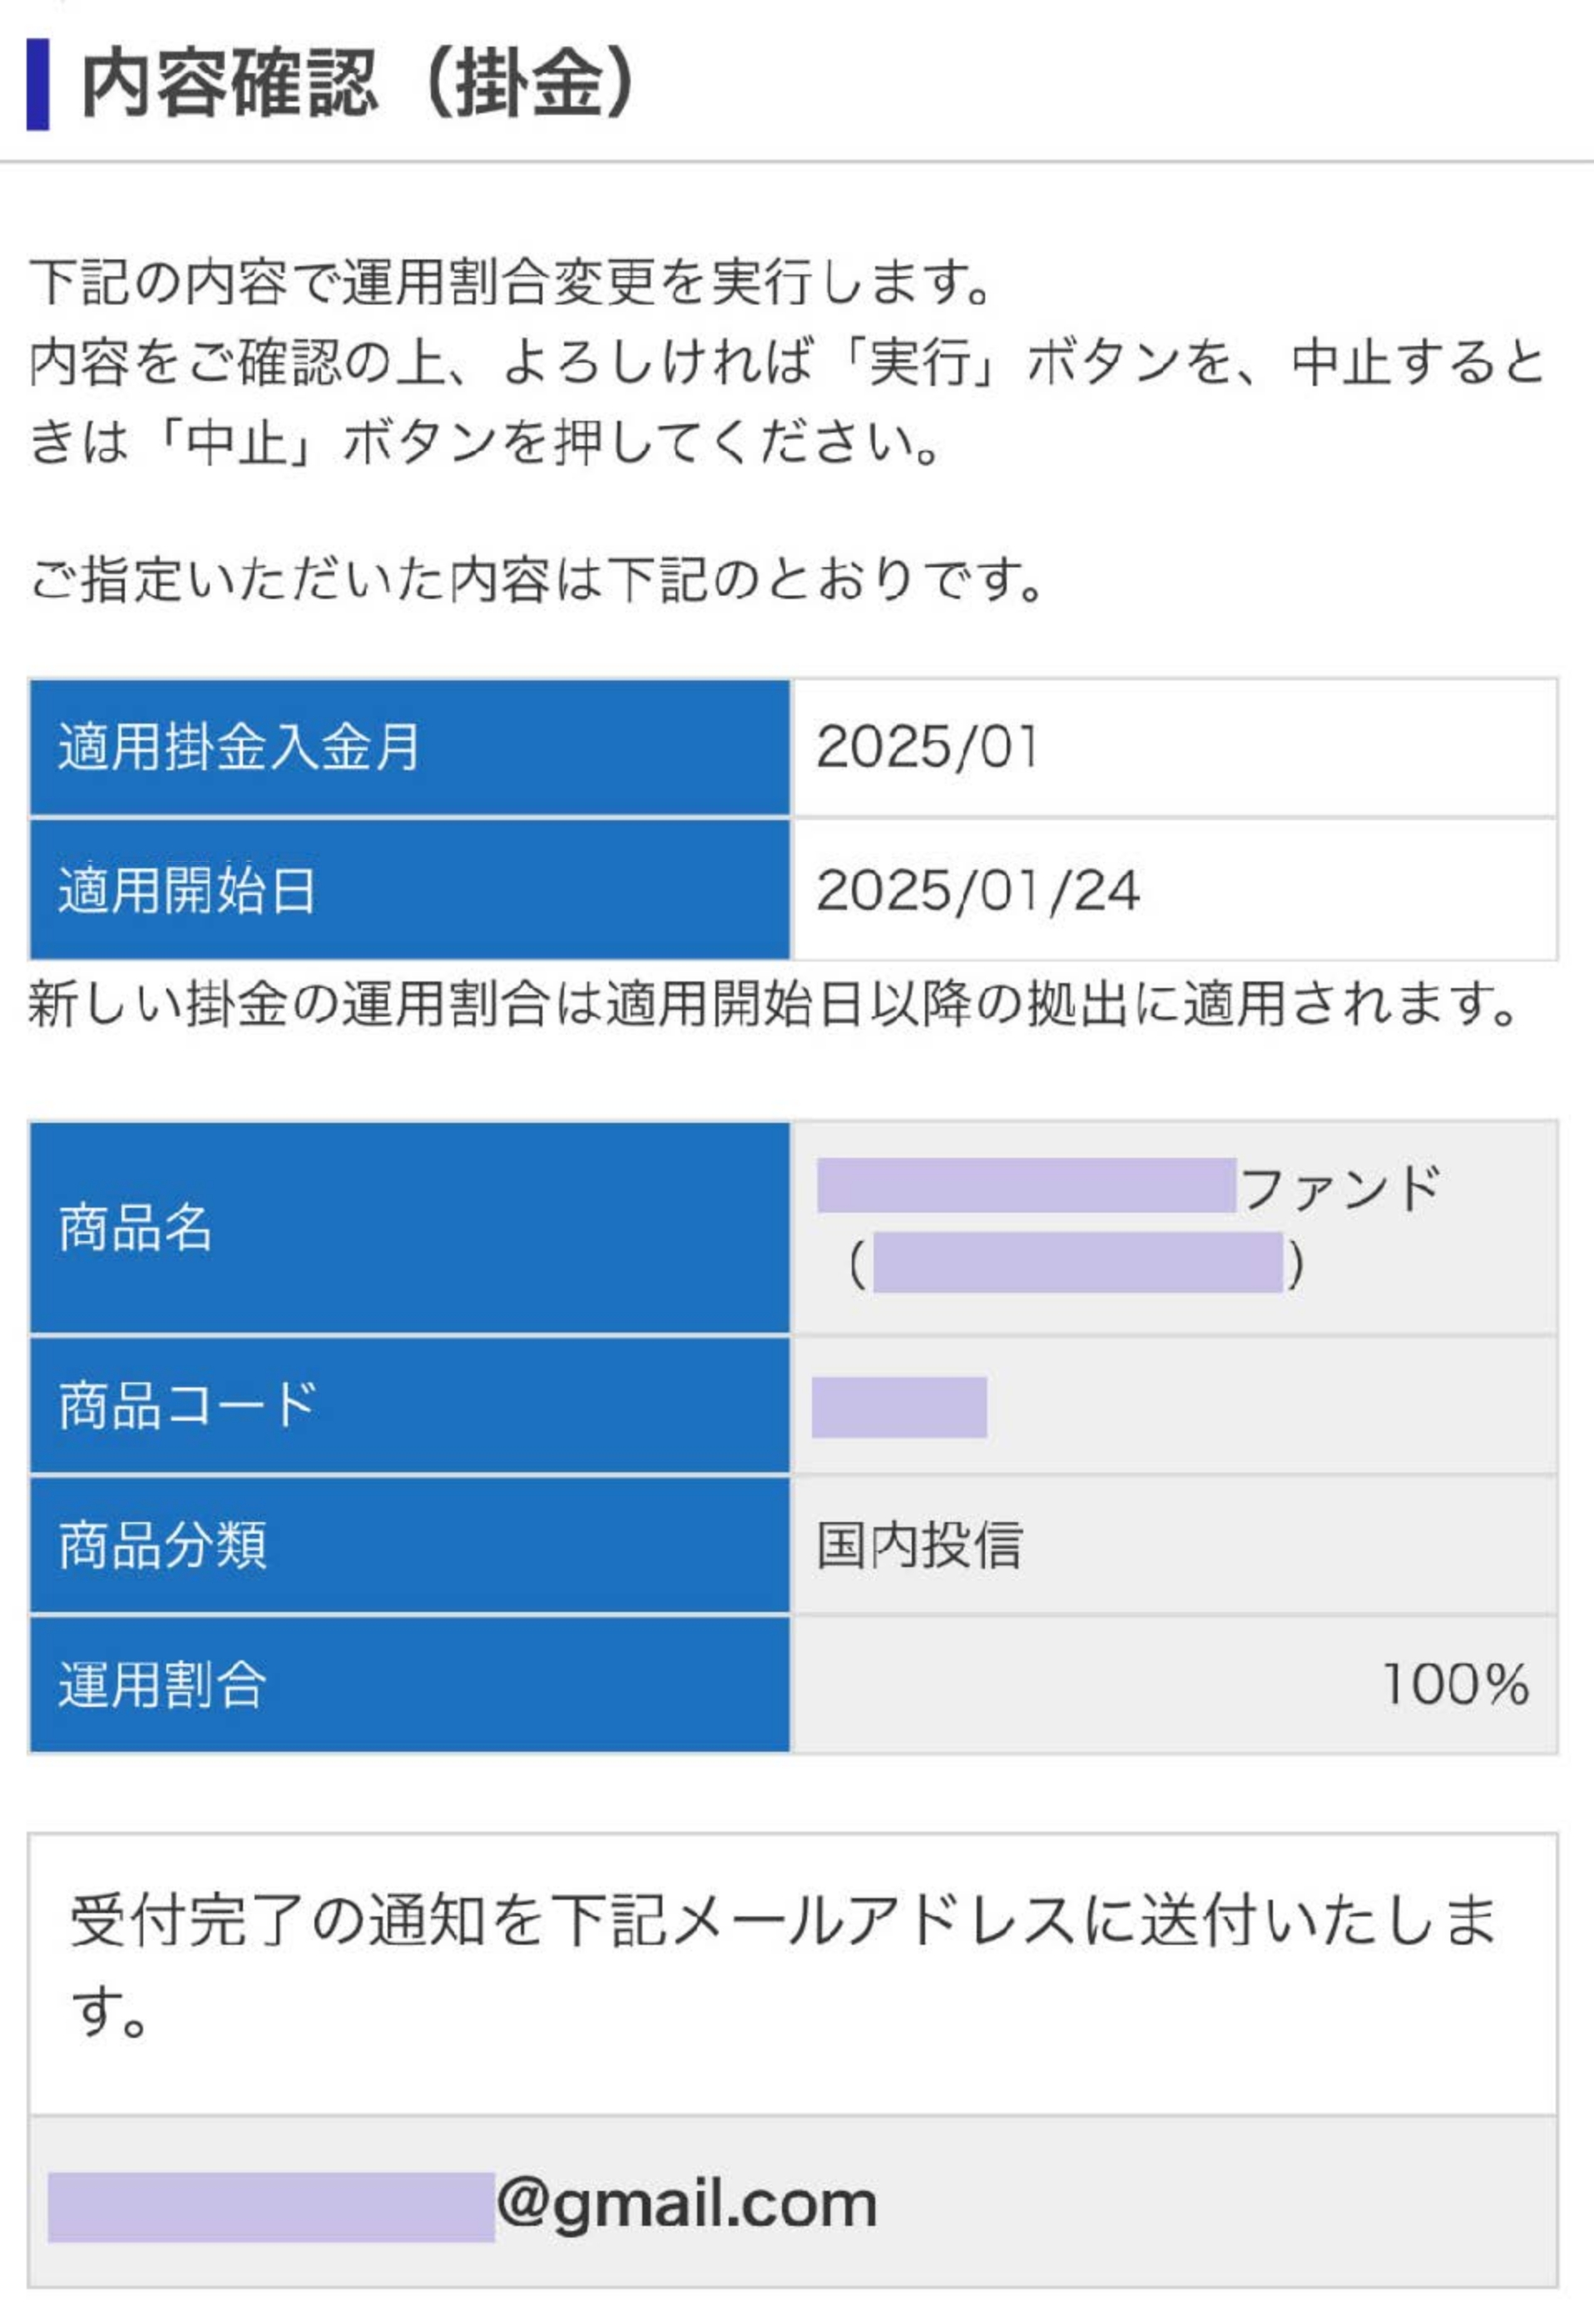Select the 国内投信 category value
This screenshot has height=2324, width=1594.
tap(919, 1545)
